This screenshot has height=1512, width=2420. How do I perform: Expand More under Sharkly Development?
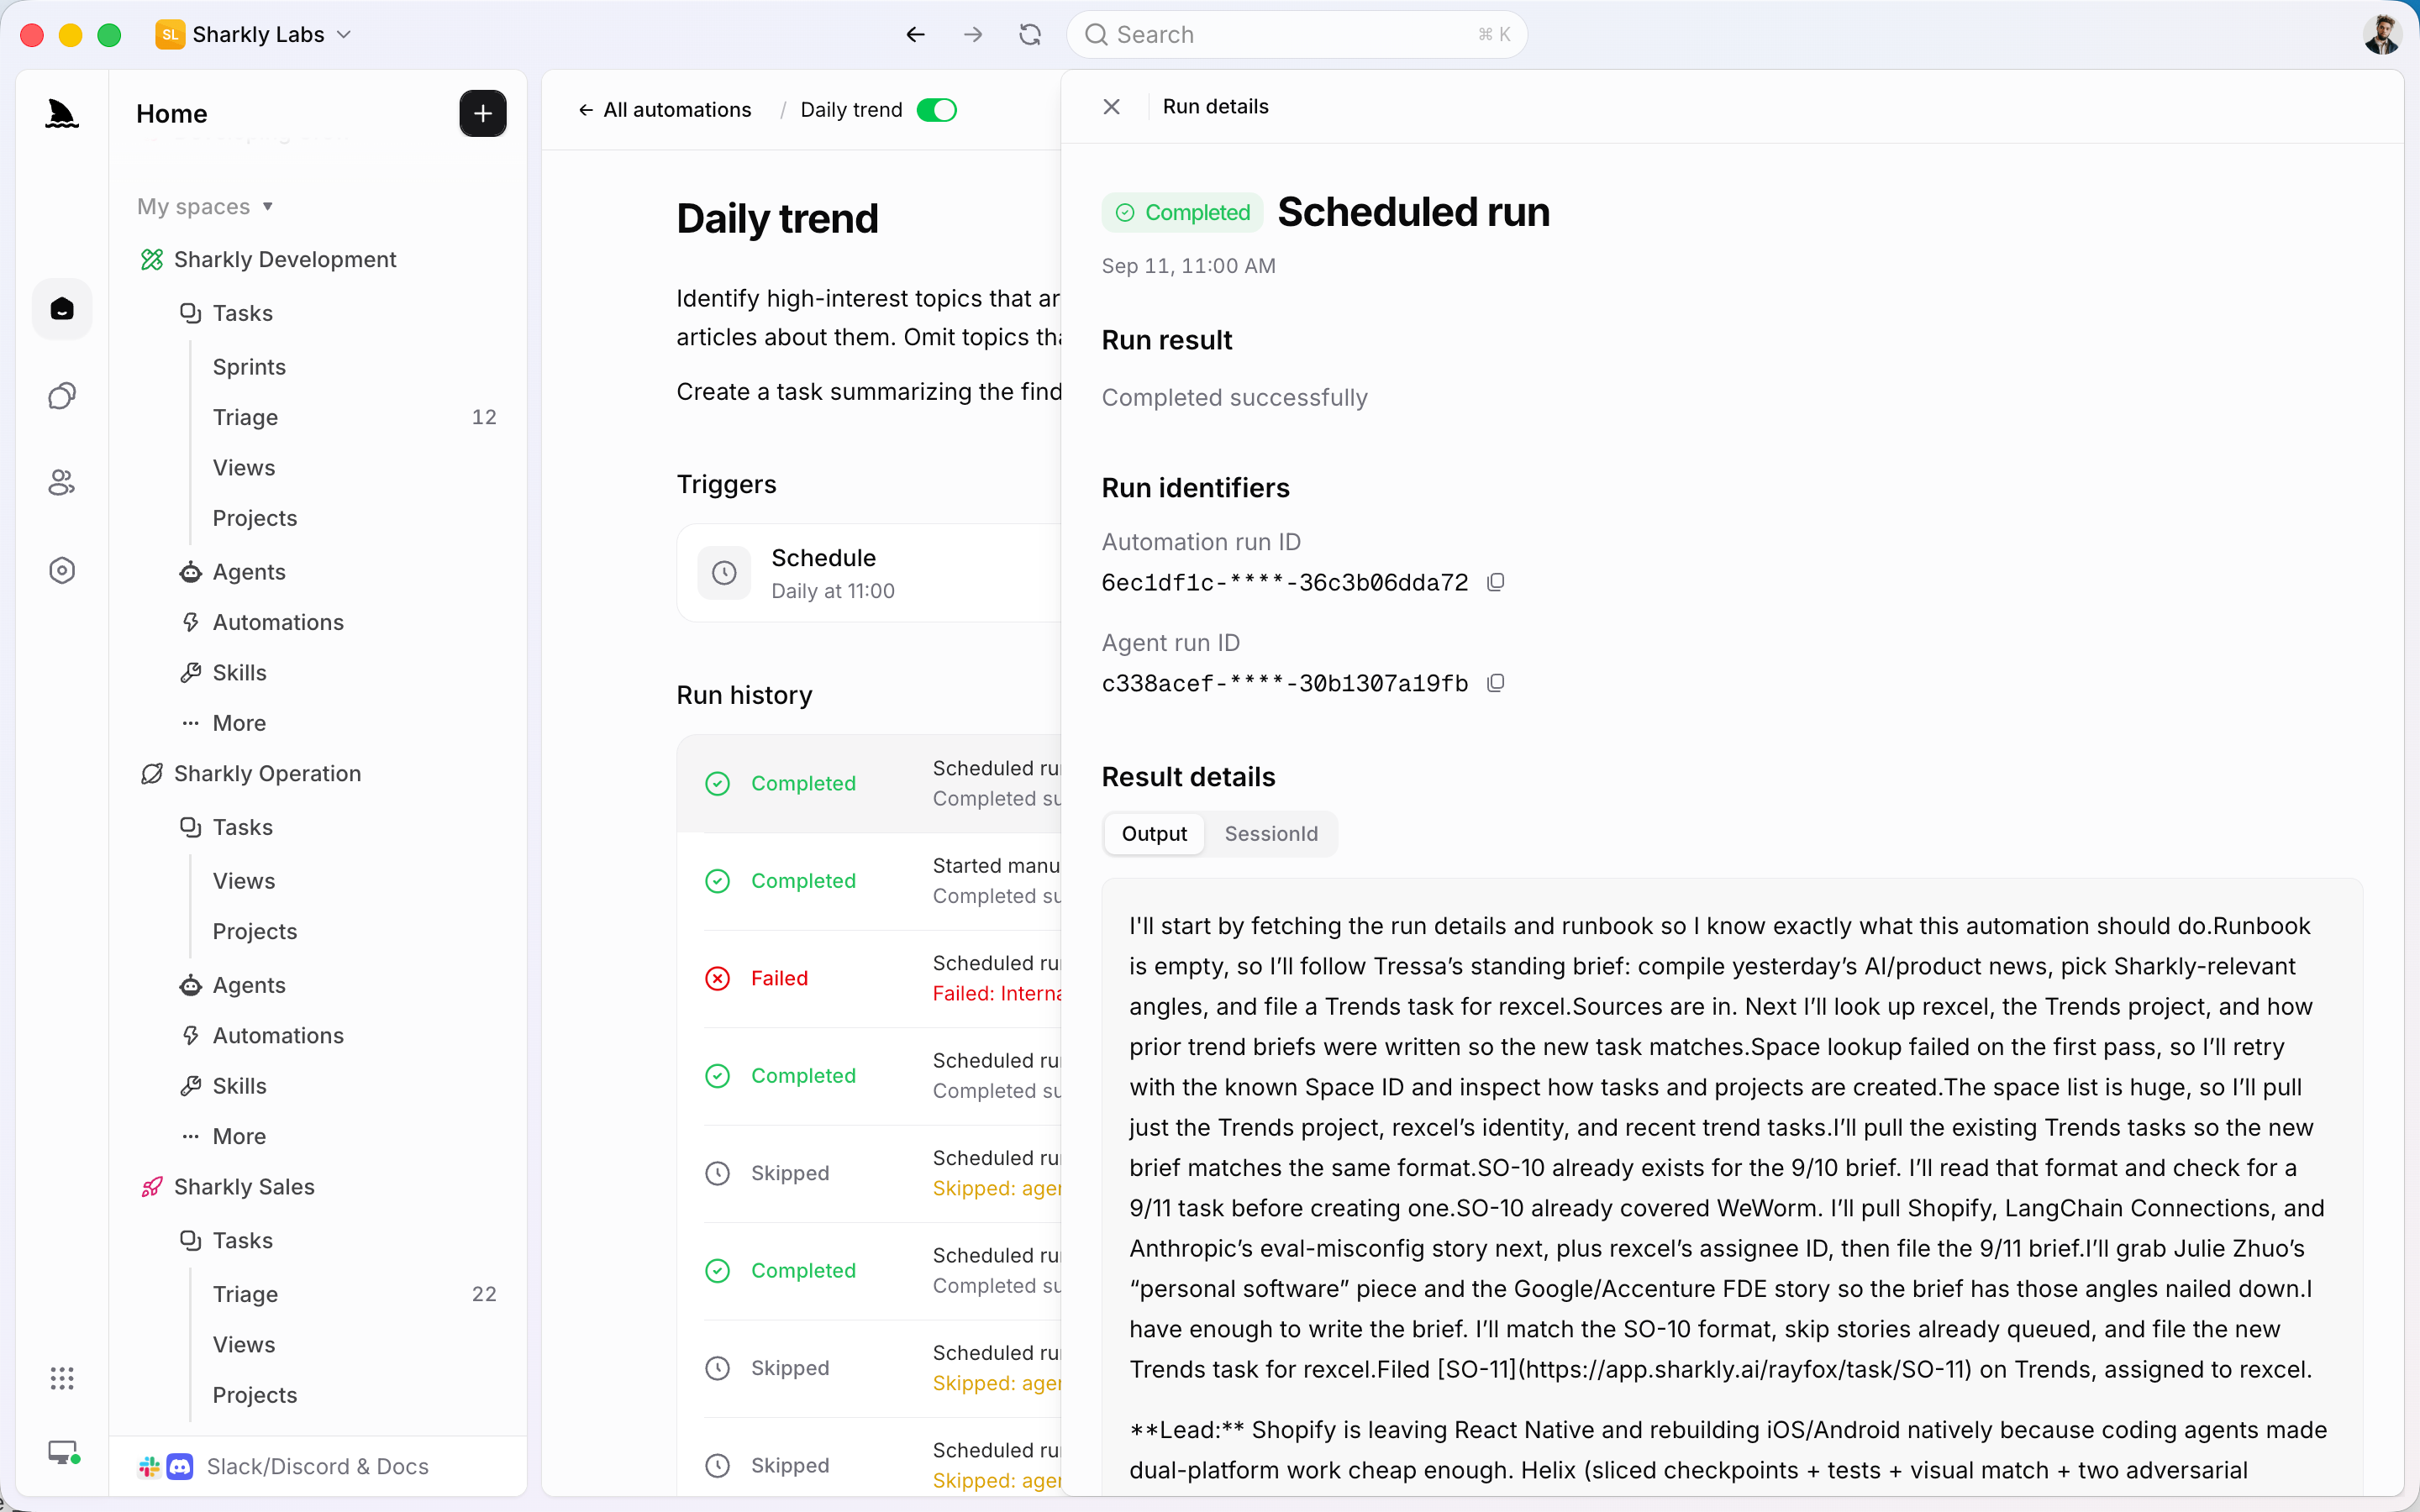pos(223,723)
